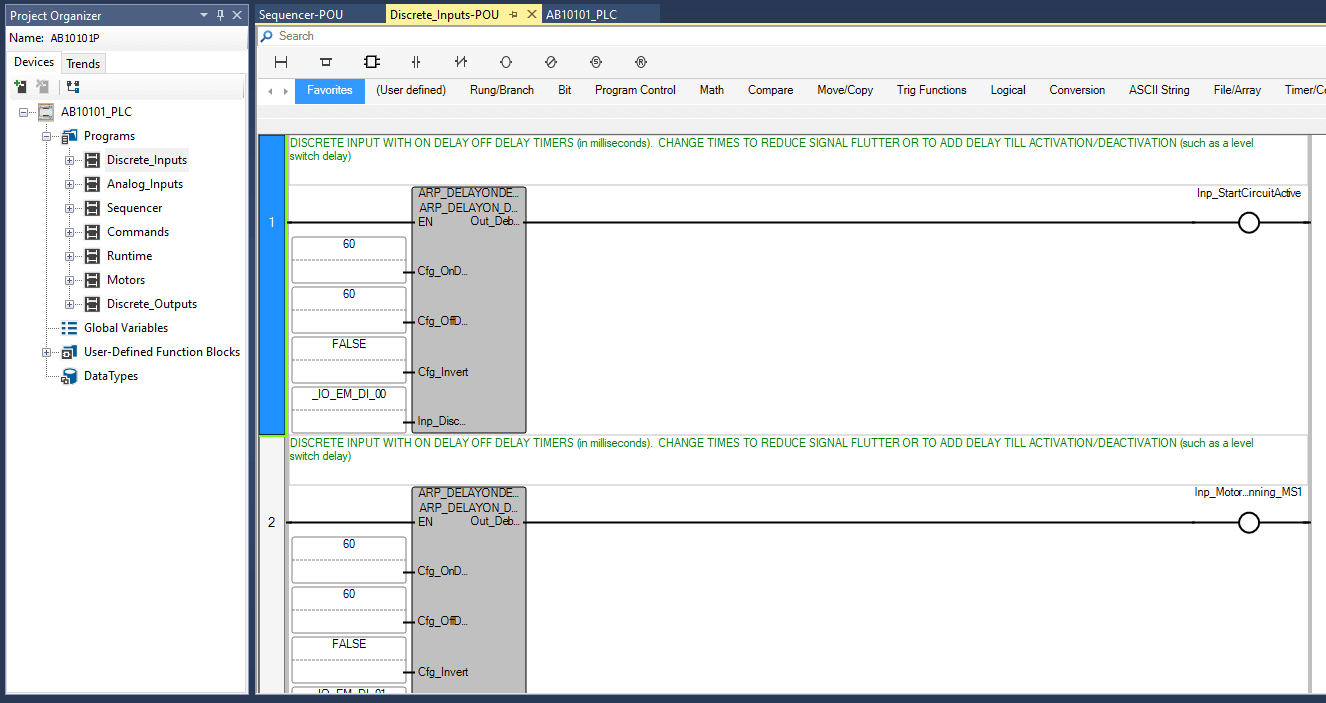Select the set coil (S) icon
Viewport: 1326px width, 703px height.
tap(596, 62)
